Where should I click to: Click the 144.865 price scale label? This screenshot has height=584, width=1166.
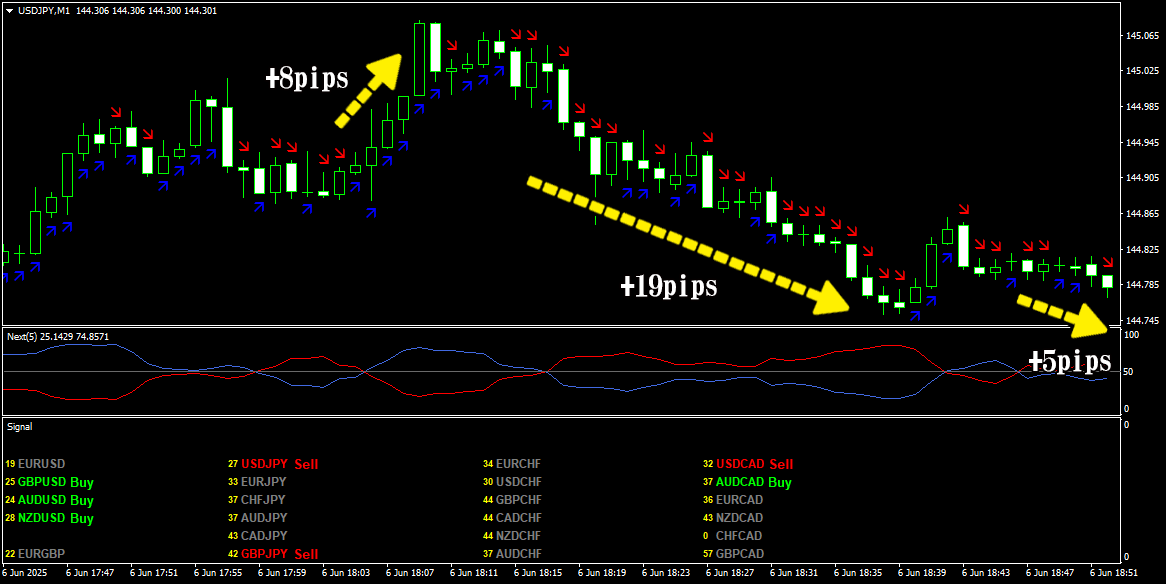[x=1142, y=214]
